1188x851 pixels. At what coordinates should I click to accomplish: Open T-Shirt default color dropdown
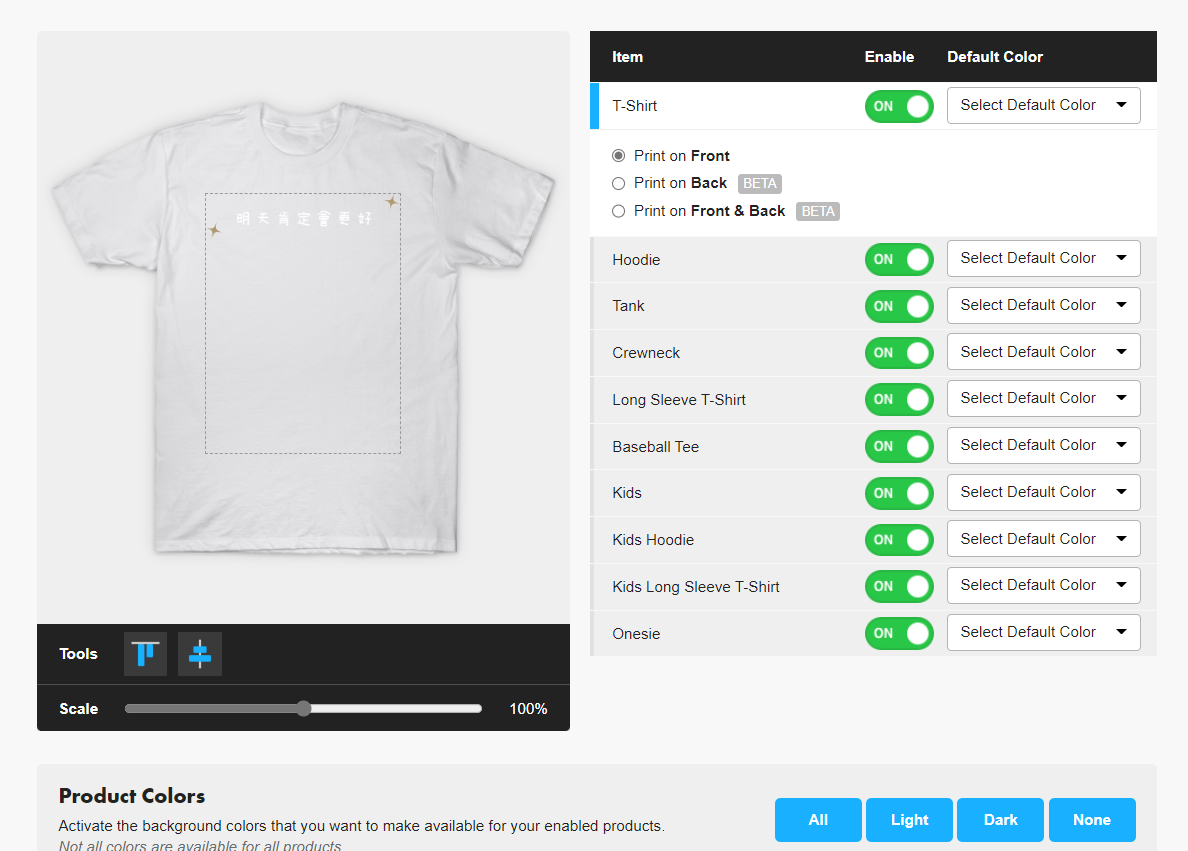tap(1043, 105)
